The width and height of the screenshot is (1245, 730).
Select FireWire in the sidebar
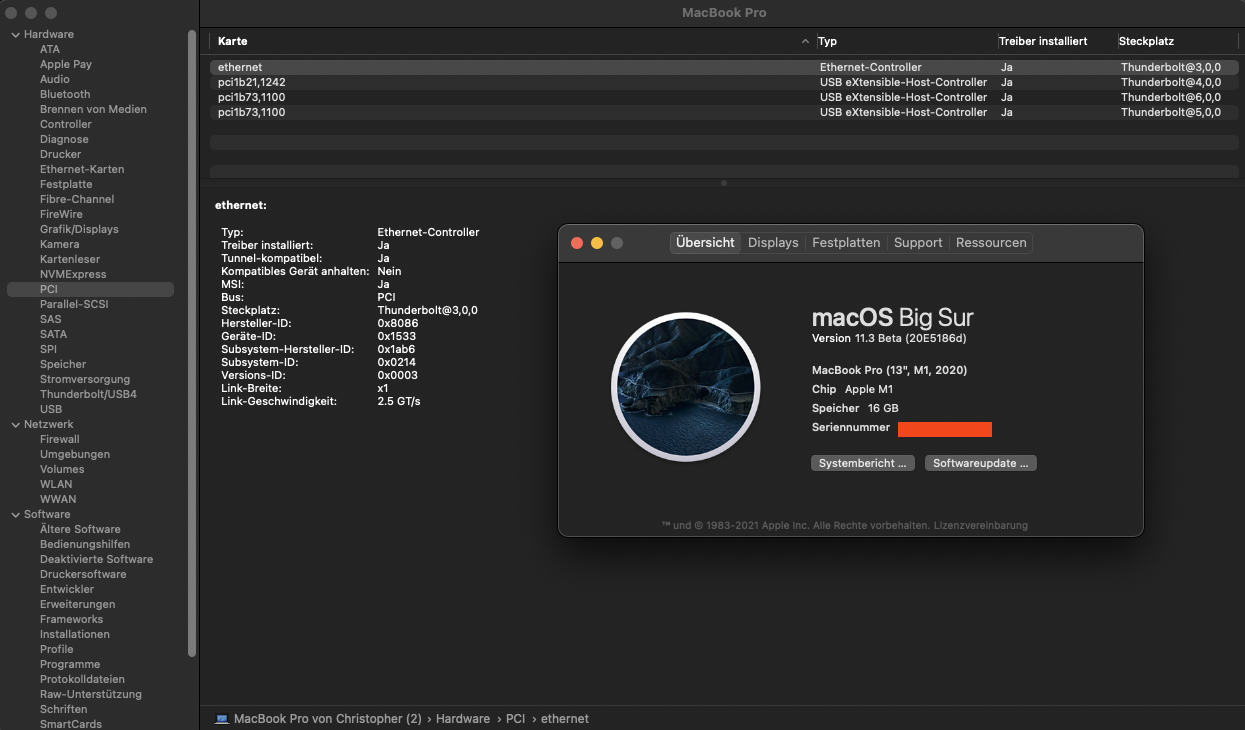pos(61,214)
